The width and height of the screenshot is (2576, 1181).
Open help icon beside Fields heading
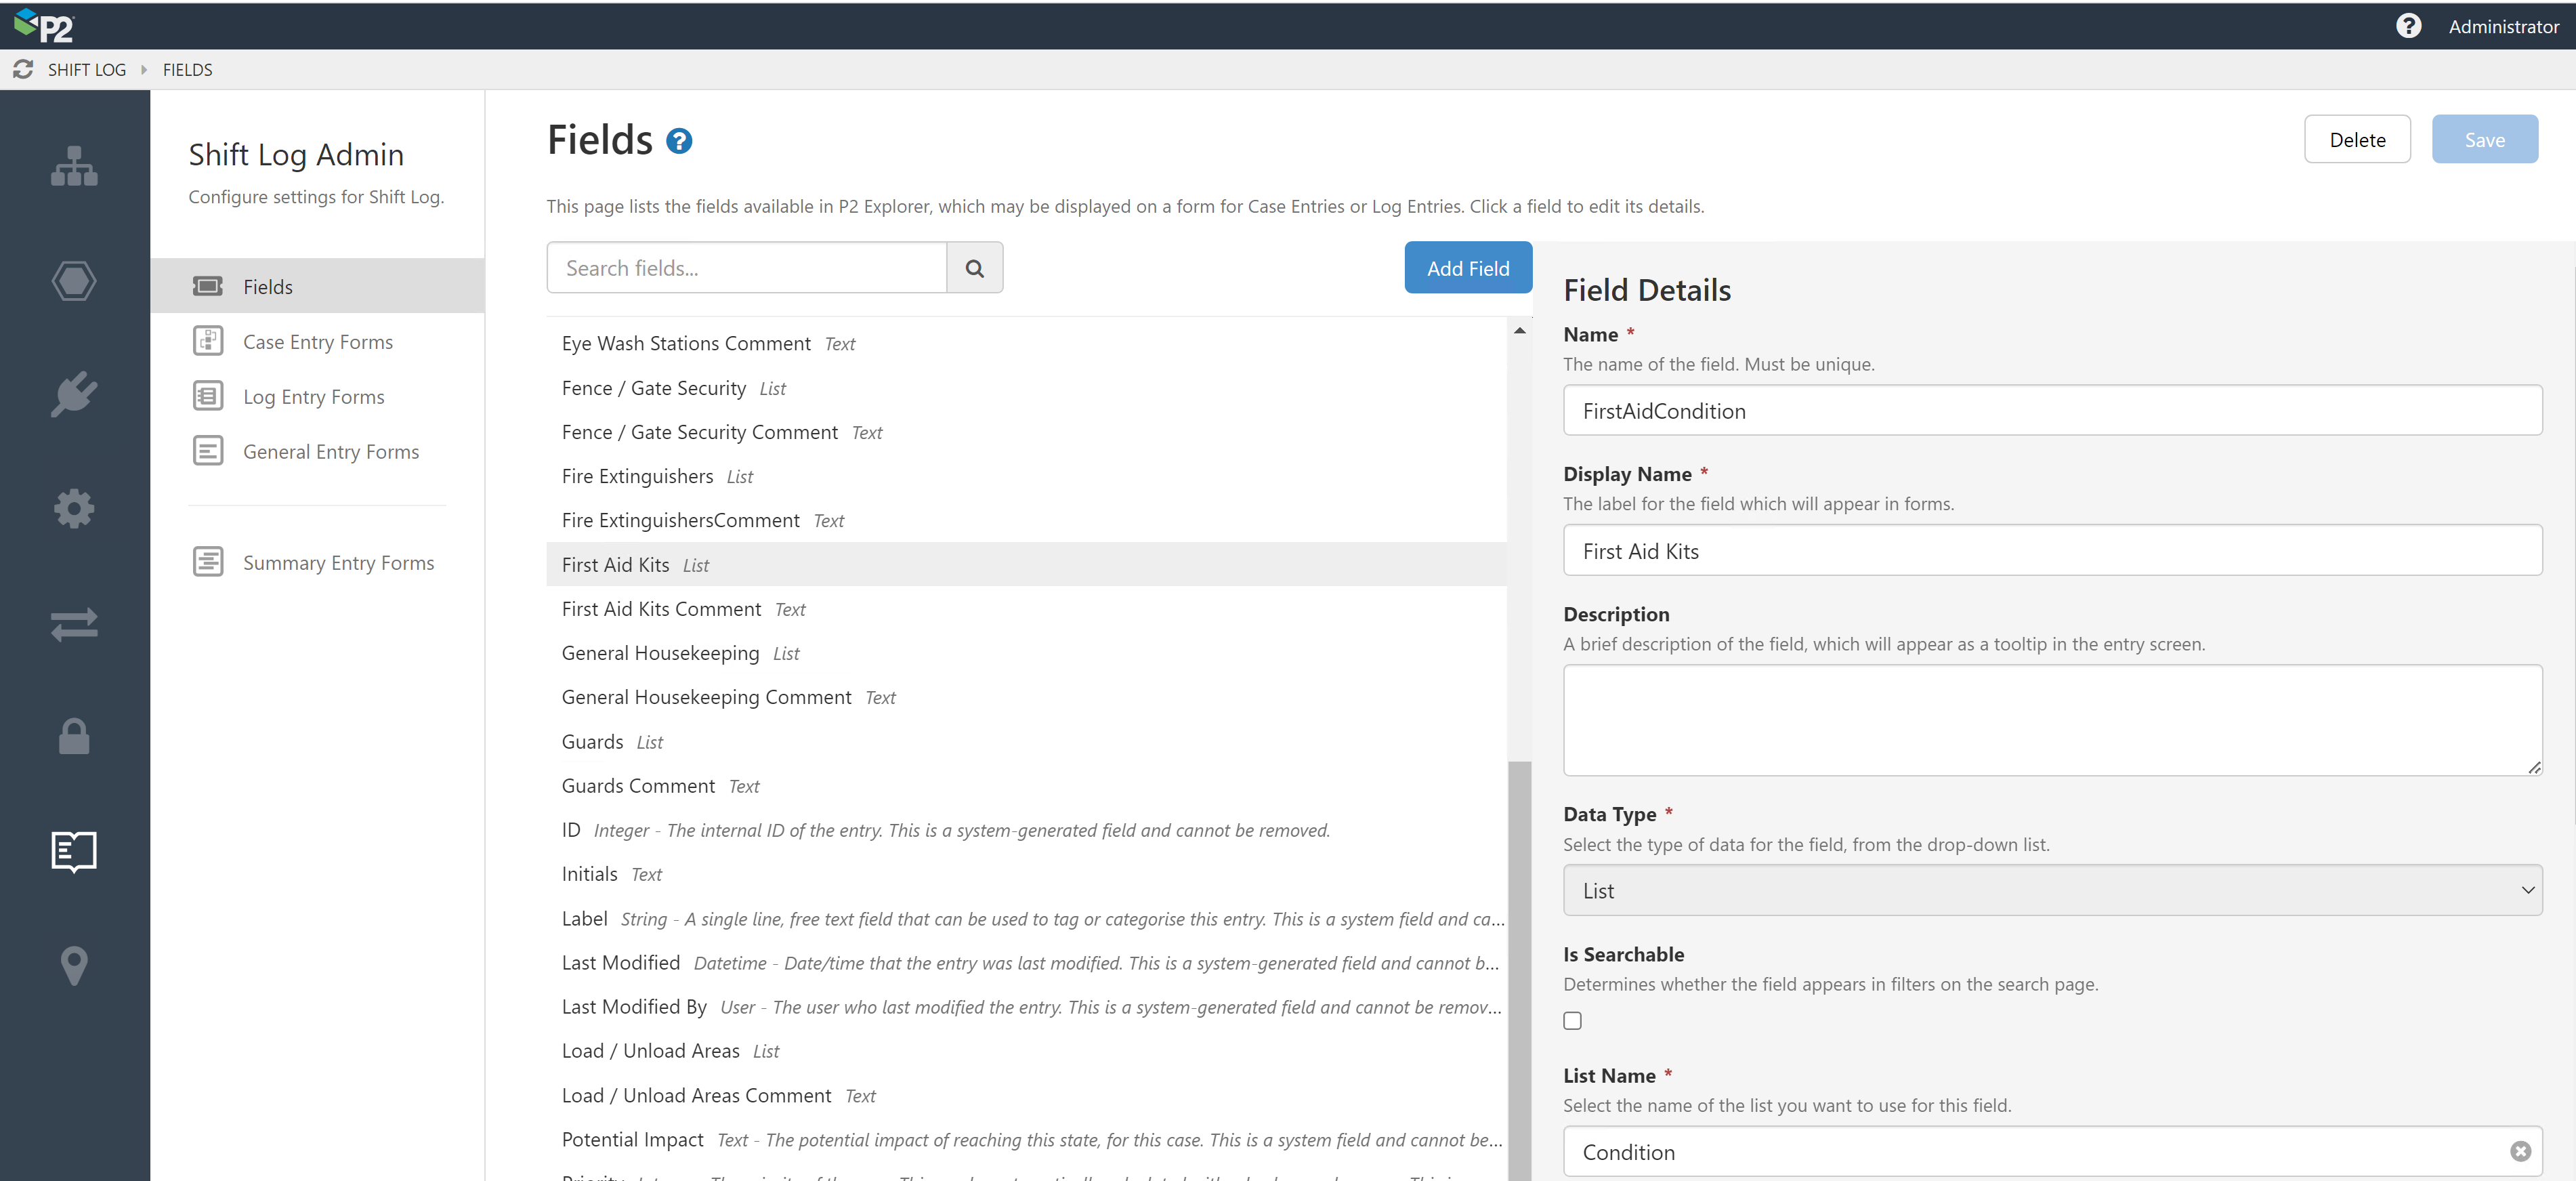coord(679,141)
